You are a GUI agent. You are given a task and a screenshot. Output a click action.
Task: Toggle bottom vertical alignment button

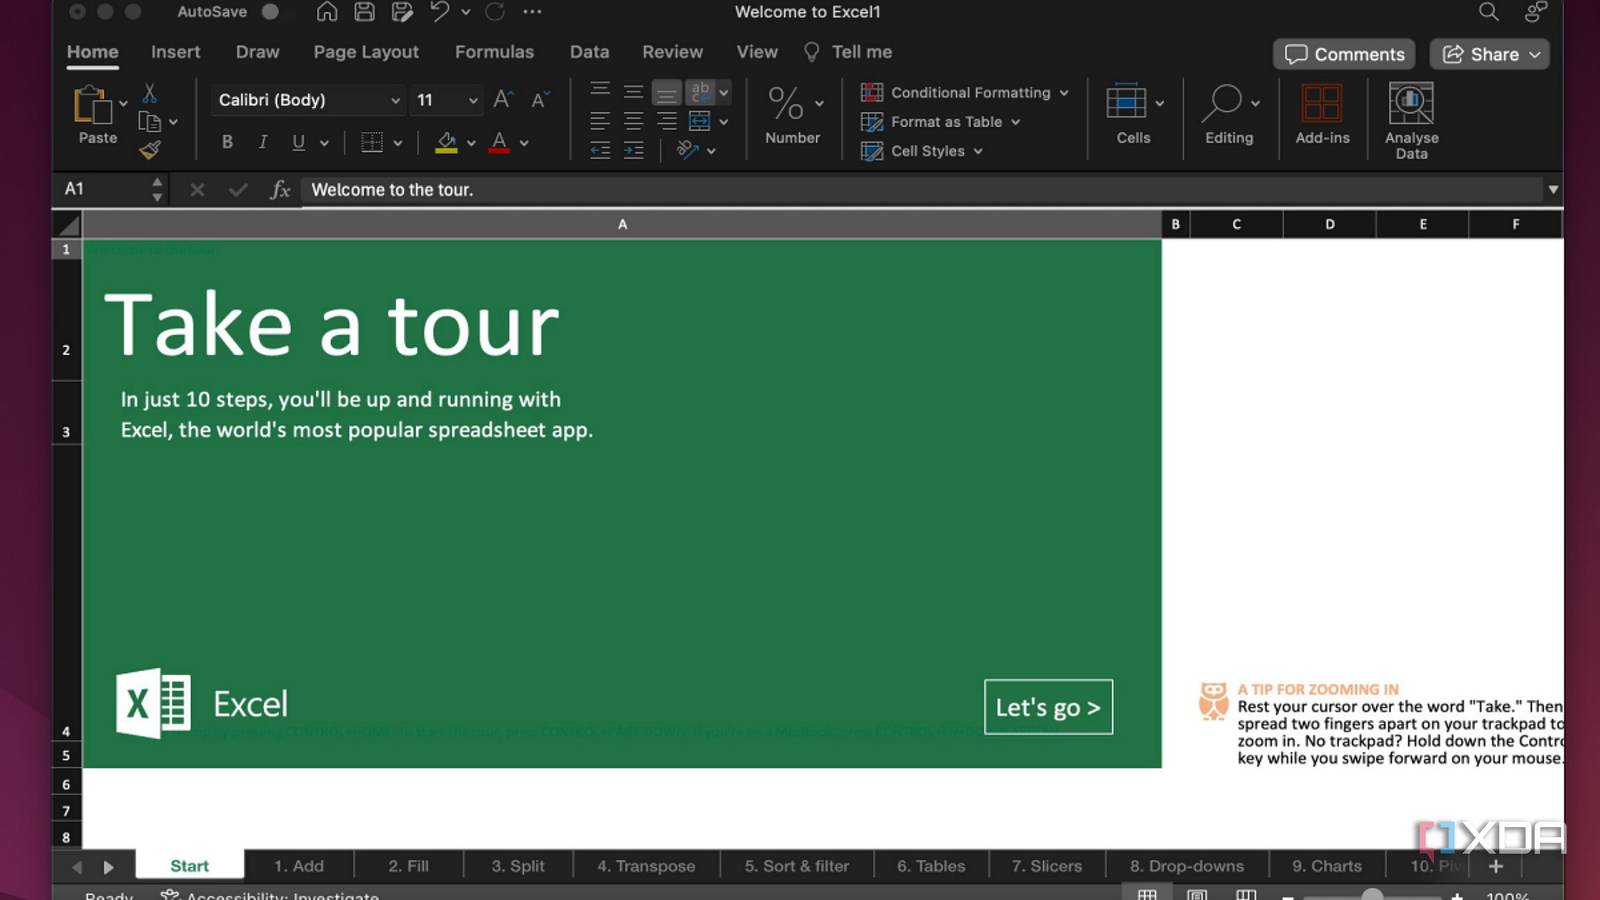666,93
